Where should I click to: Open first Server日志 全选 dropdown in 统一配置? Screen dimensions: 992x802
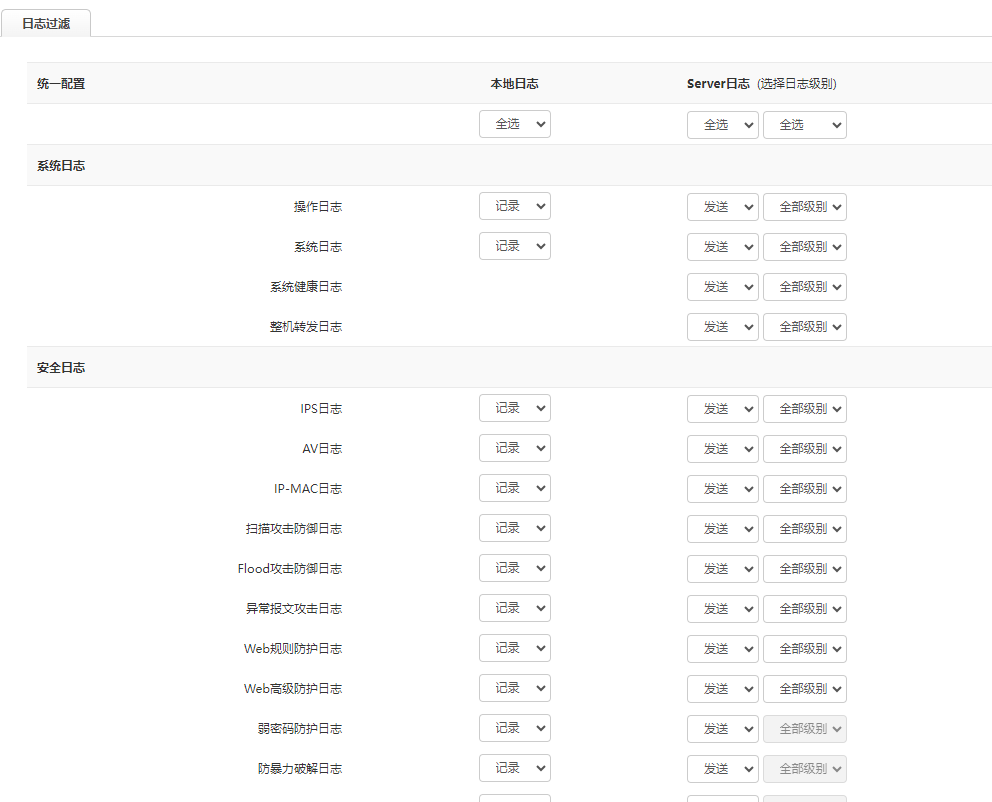tap(722, 125)
